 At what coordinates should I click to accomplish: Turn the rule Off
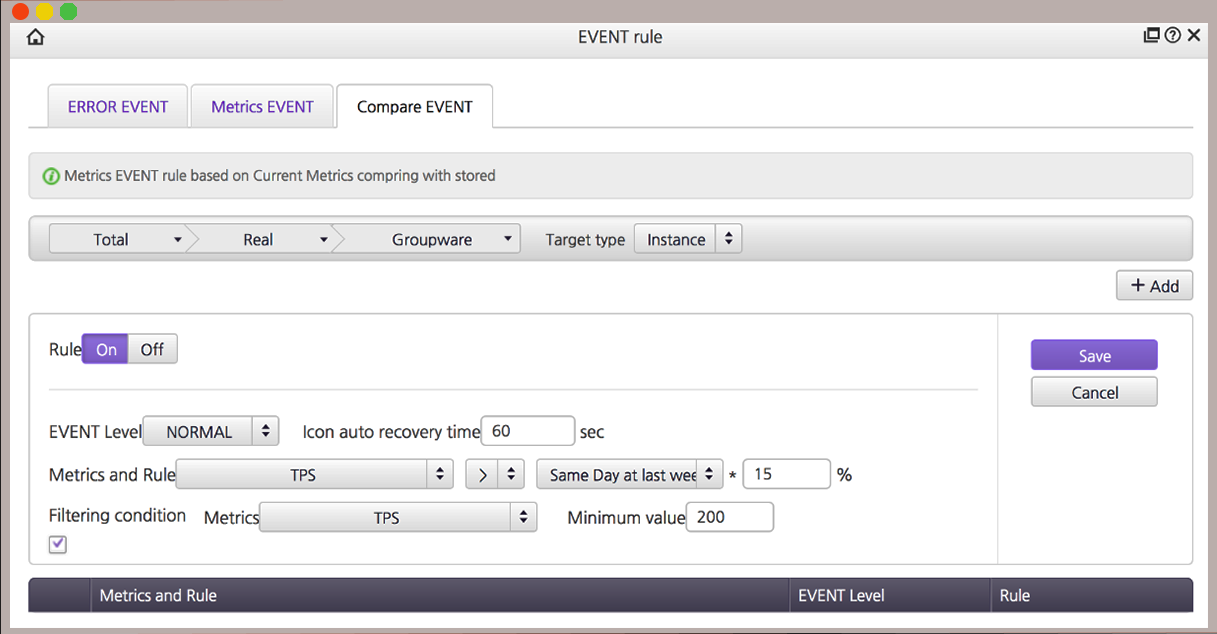152,349
